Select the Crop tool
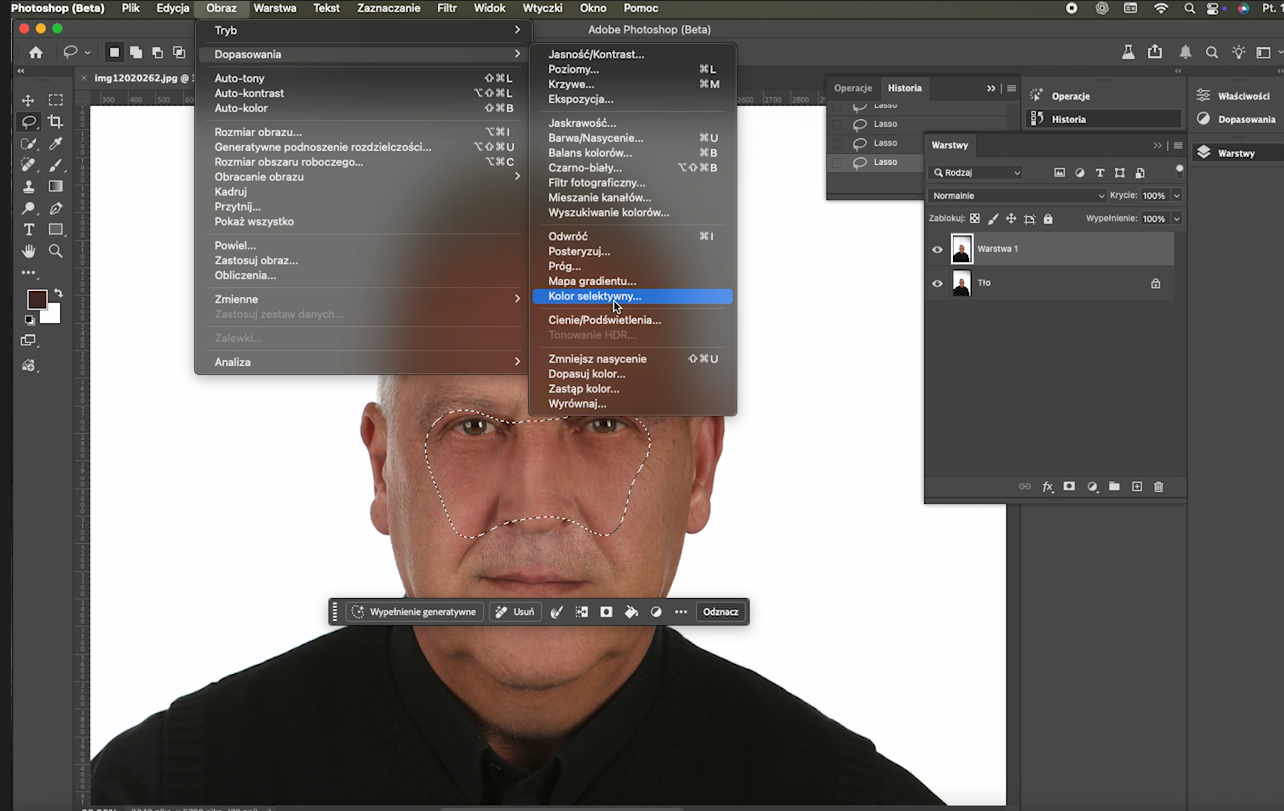The image size is (1284, 811). 56,122
